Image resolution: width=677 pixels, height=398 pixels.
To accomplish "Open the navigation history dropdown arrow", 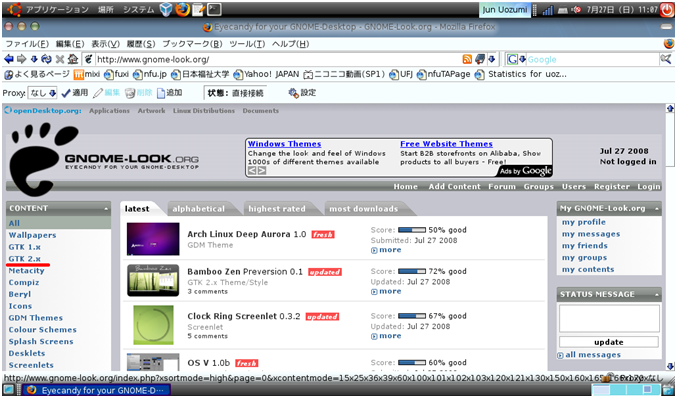I will pyautogui.click(x=34, y=59).
